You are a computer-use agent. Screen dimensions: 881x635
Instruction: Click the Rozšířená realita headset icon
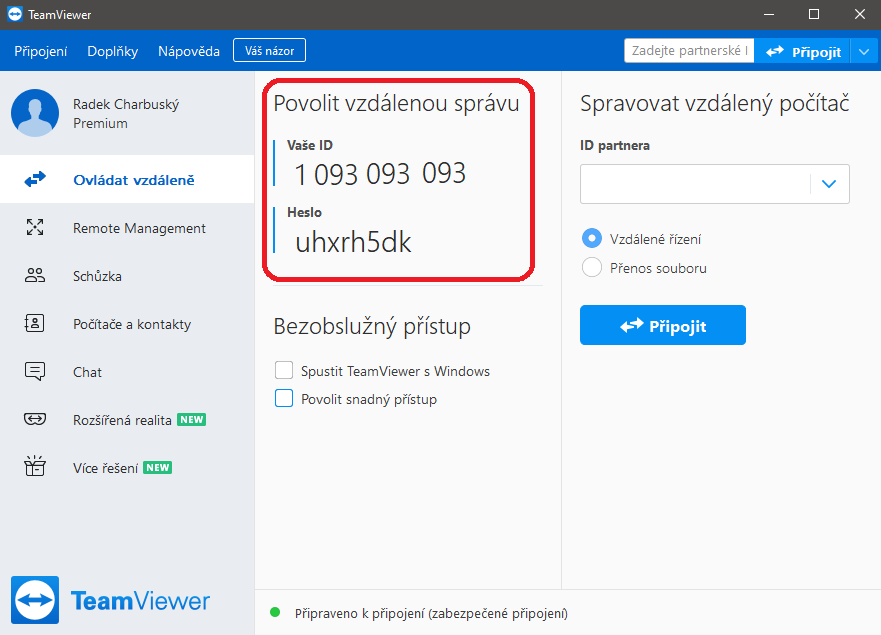point(35,420)
